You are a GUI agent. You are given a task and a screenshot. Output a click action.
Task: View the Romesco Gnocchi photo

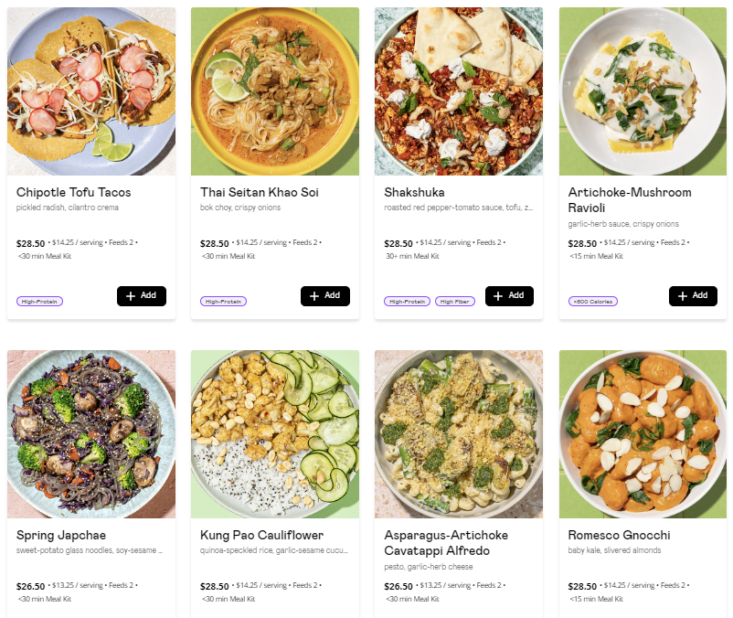643,434
